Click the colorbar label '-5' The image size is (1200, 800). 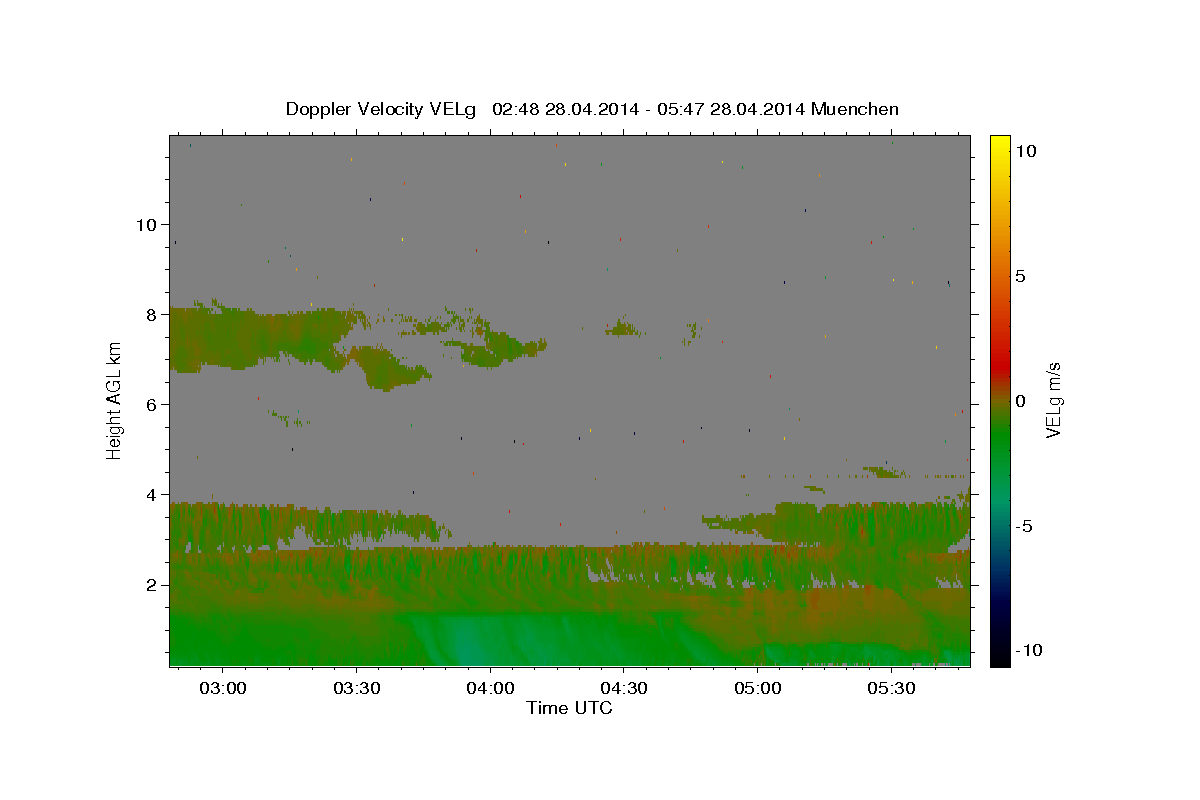(x=1023, y=526)
